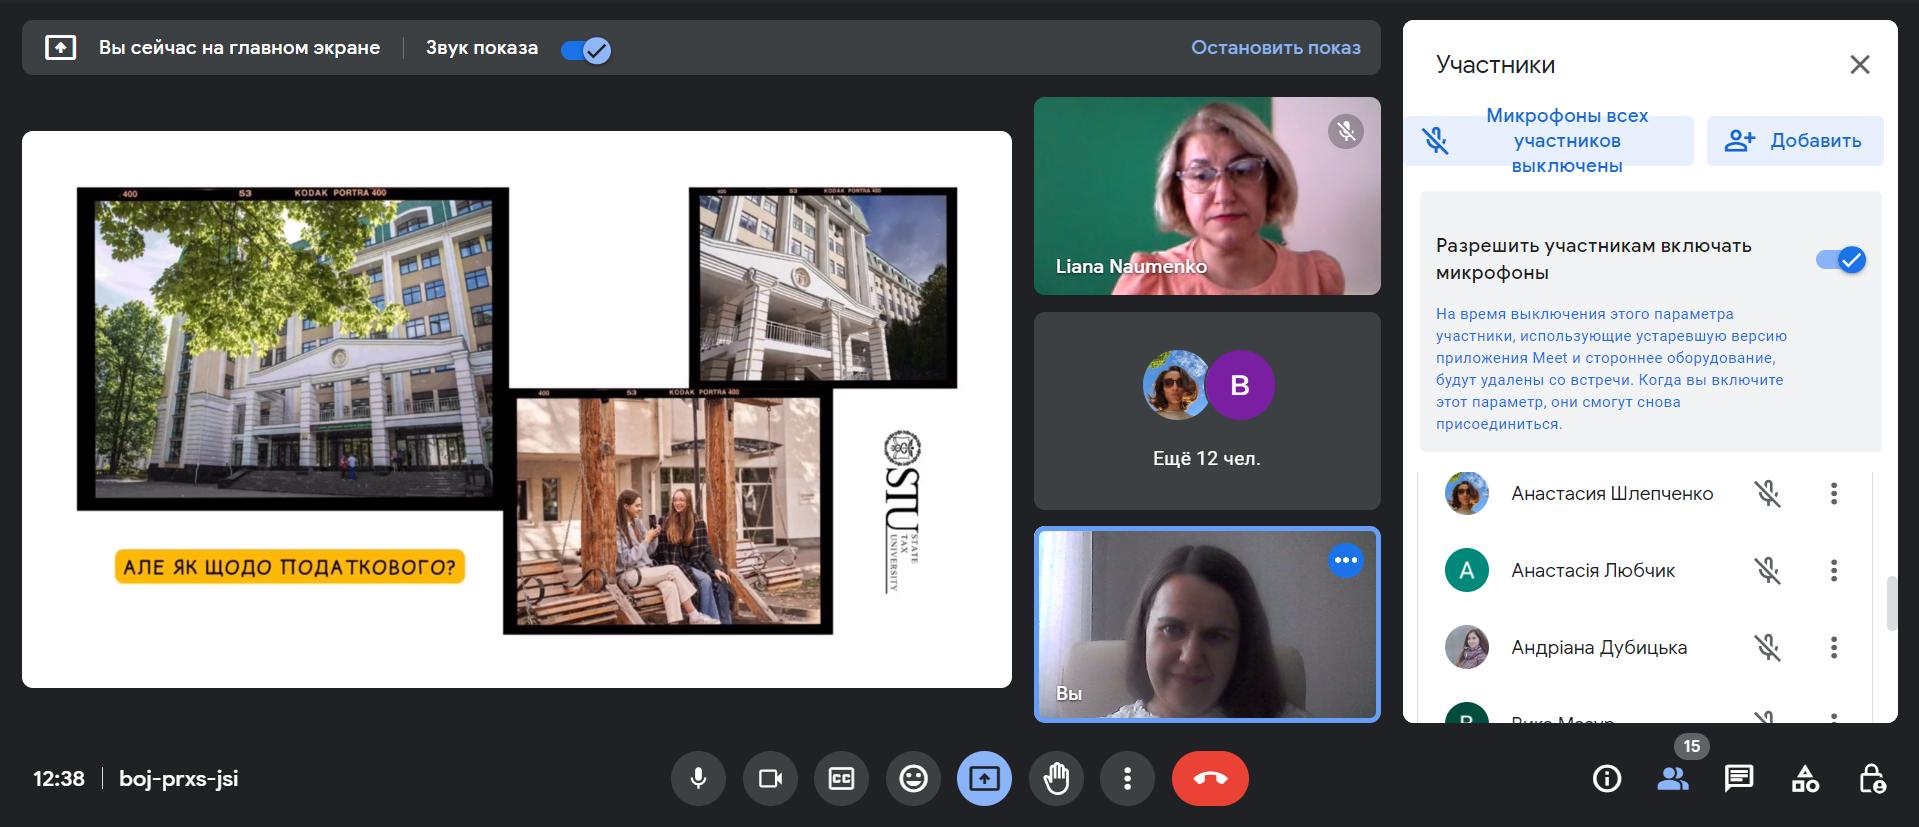
Task: Click the Анастасія Любчик participant name
Action: pyautogui.click(x=1593, y=570)
